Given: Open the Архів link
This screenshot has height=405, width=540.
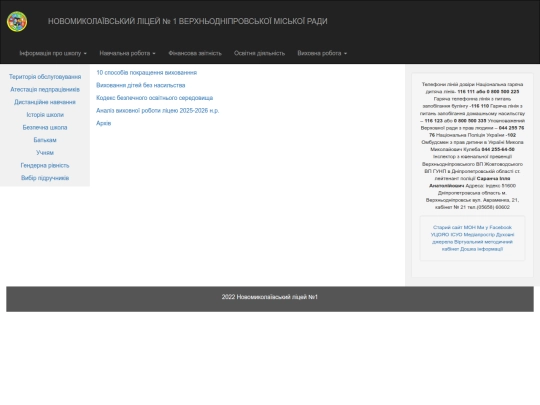Looking at the screenshot, I should (104, 123).
